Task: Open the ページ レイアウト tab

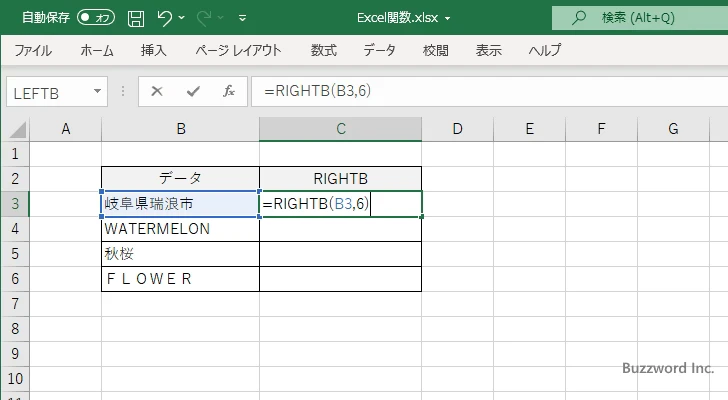Action: coord(238,50)
